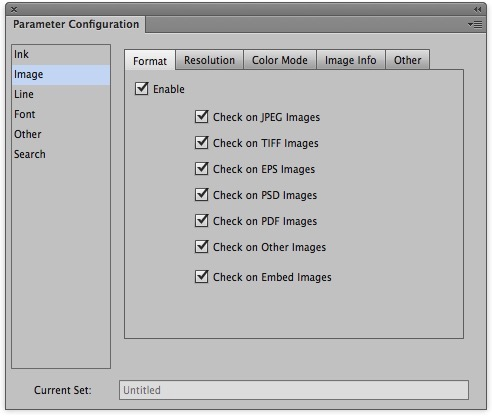
Task: Open the Other tab in the tab row
Action: 407,60
